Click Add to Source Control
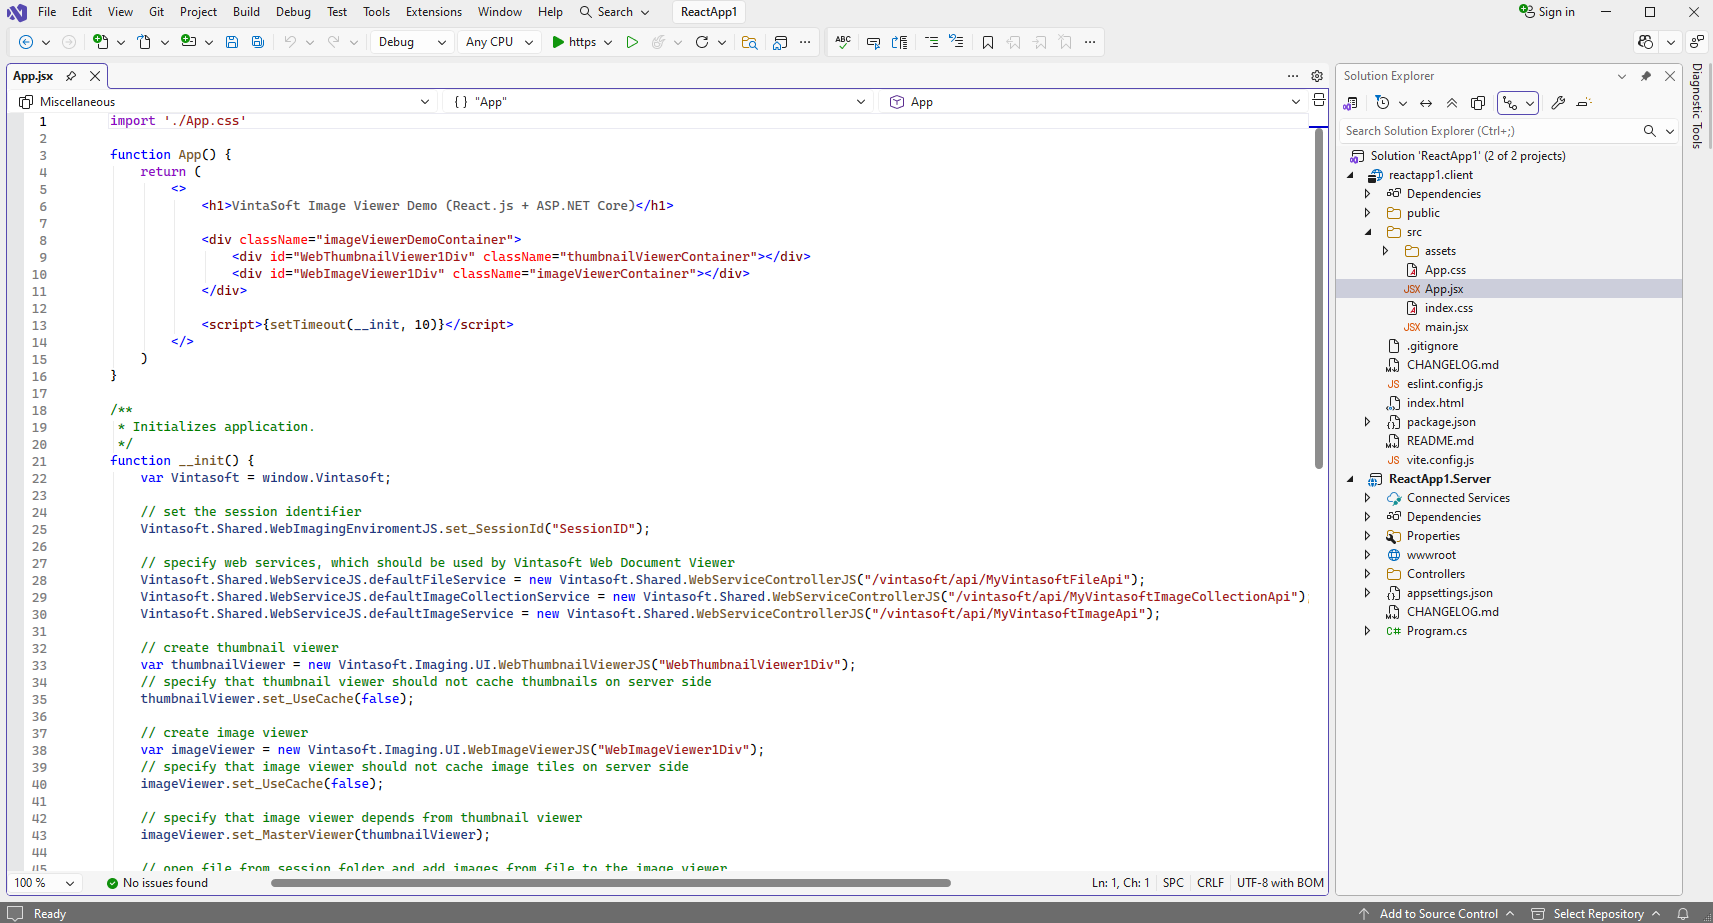The height and width of the screenshot is (923, 1713). point(1438,913)
